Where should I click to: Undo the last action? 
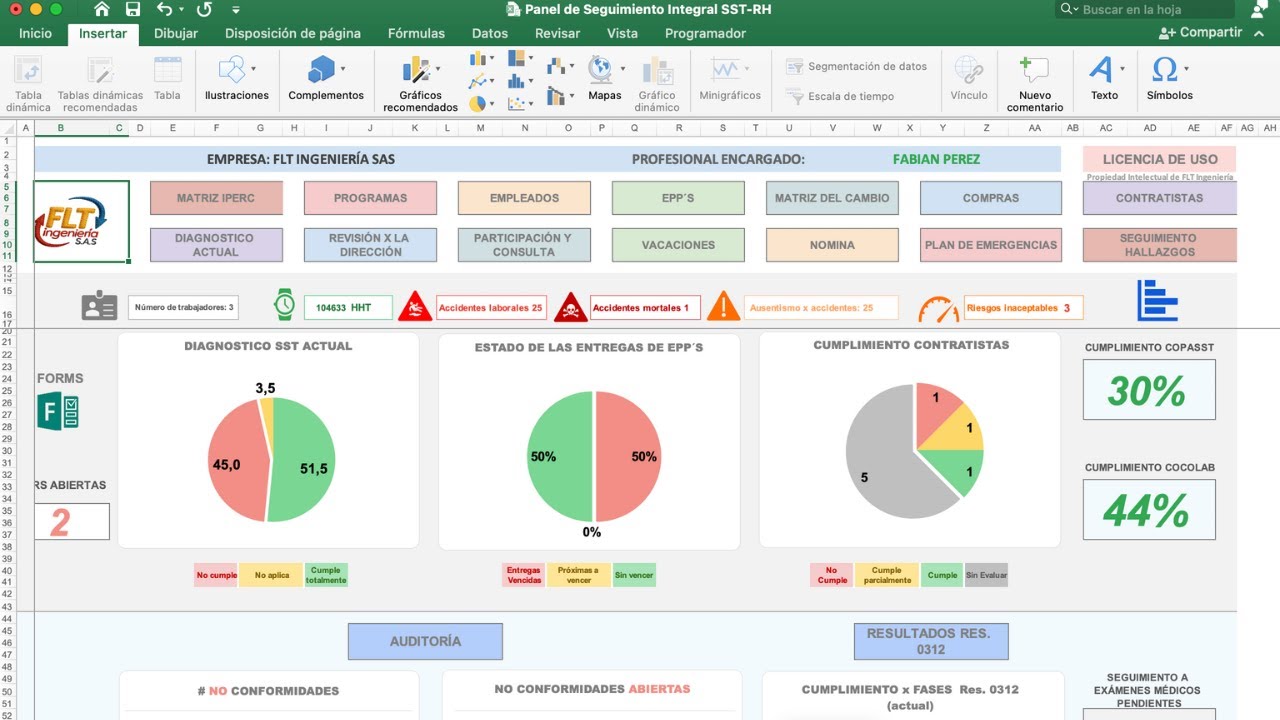point(166,10)
